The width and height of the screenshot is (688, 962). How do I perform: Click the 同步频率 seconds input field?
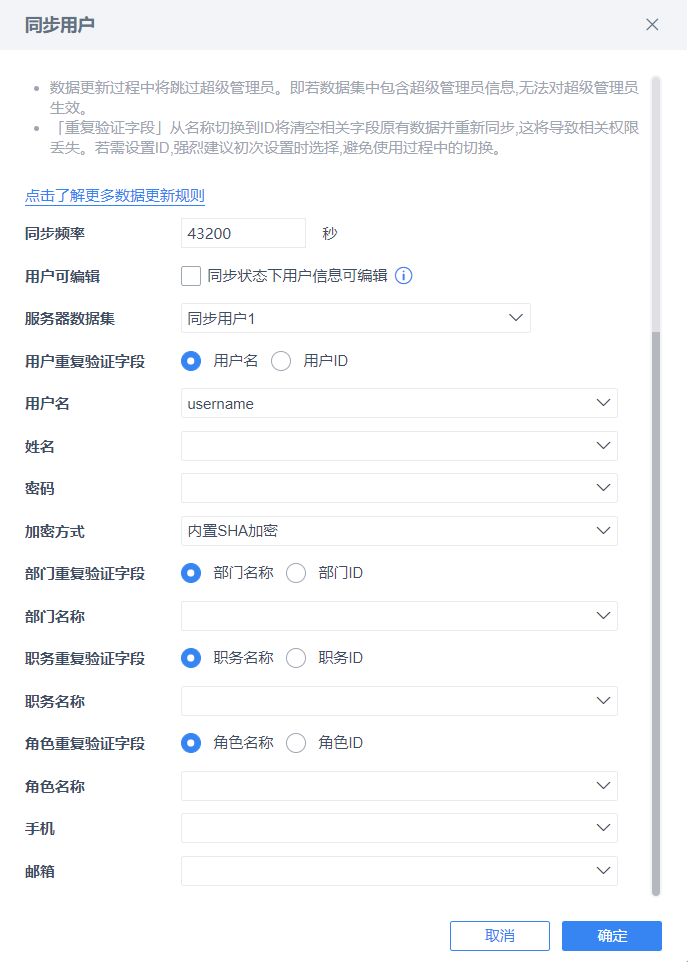coord(243,233)
